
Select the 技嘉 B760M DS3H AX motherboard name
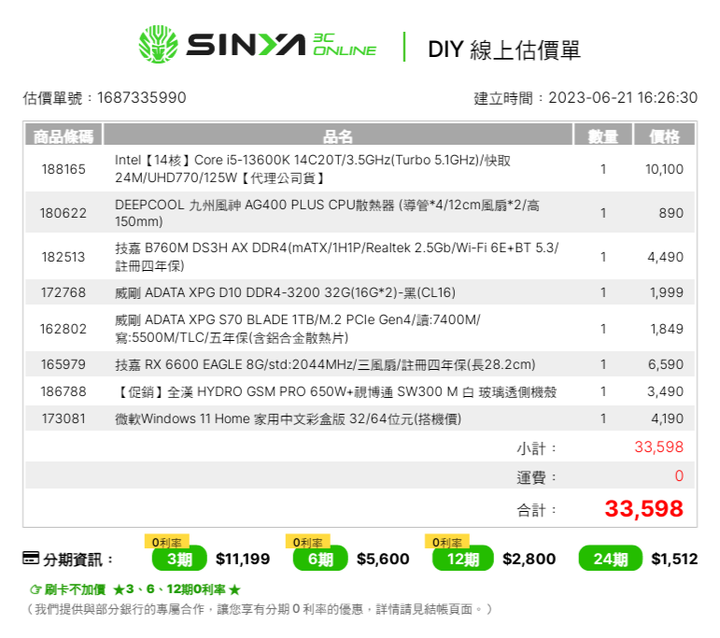pyautogui.click(x=337, y=256)
